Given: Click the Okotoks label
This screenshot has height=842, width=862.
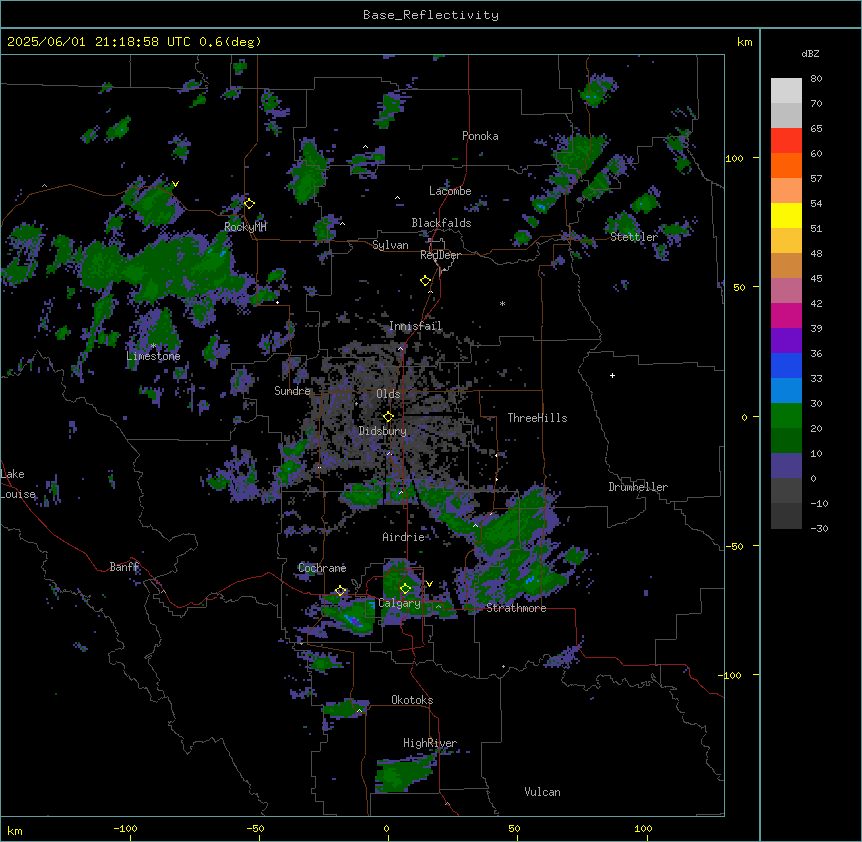Looking at the screenshot, I should [x=412, y=700].
